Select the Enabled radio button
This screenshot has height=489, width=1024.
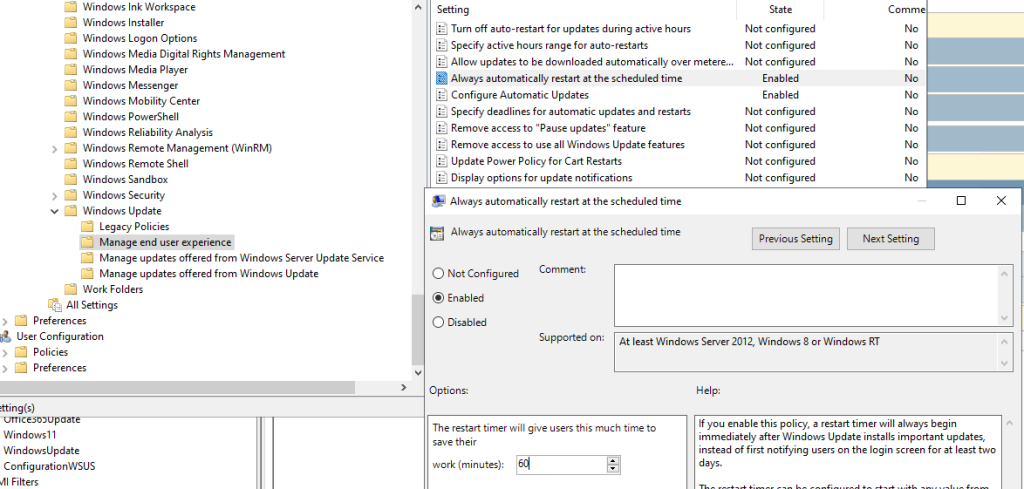pos(438,298)
